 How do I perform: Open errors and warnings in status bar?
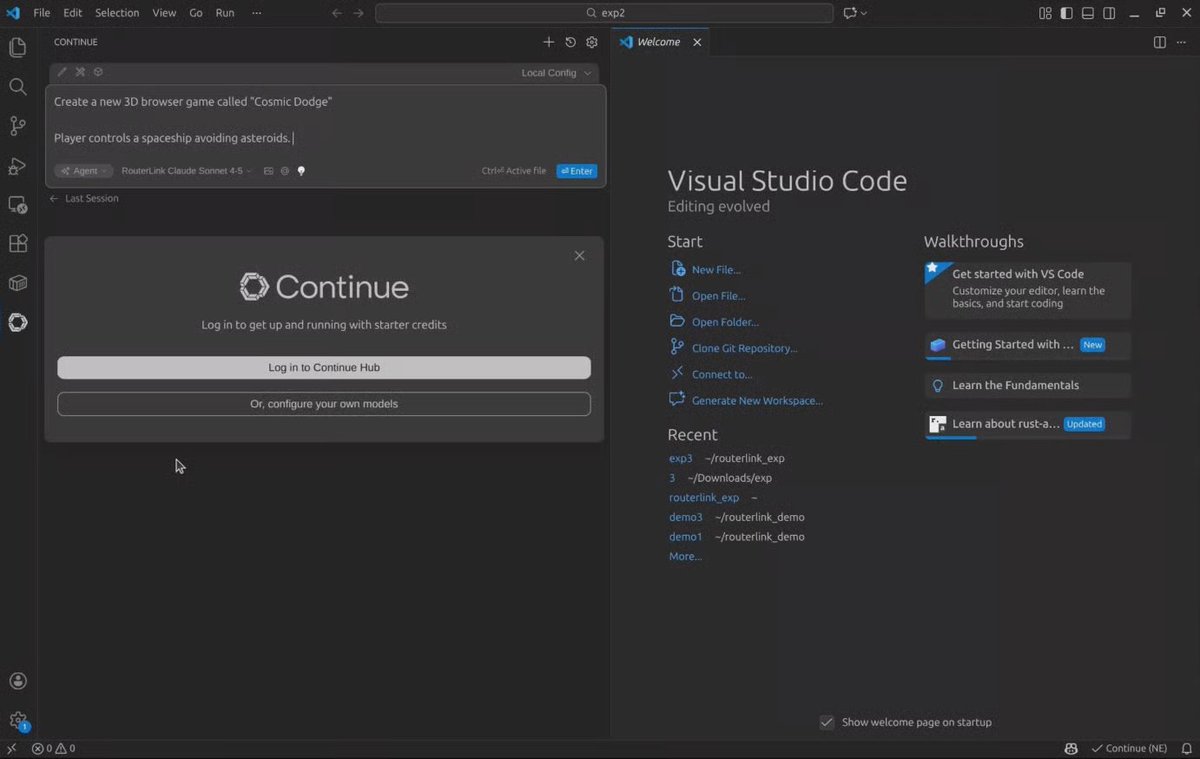53,748
